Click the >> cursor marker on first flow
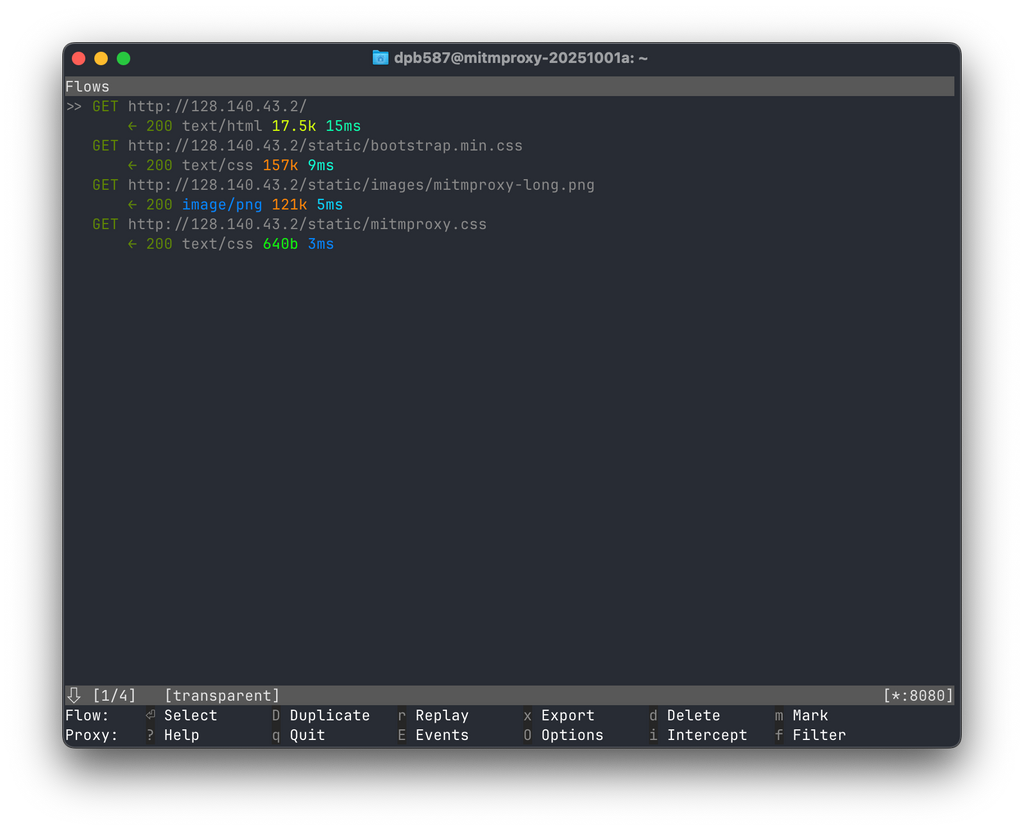The width and height of the screenshot is (1024, 831). click(74, 107)
